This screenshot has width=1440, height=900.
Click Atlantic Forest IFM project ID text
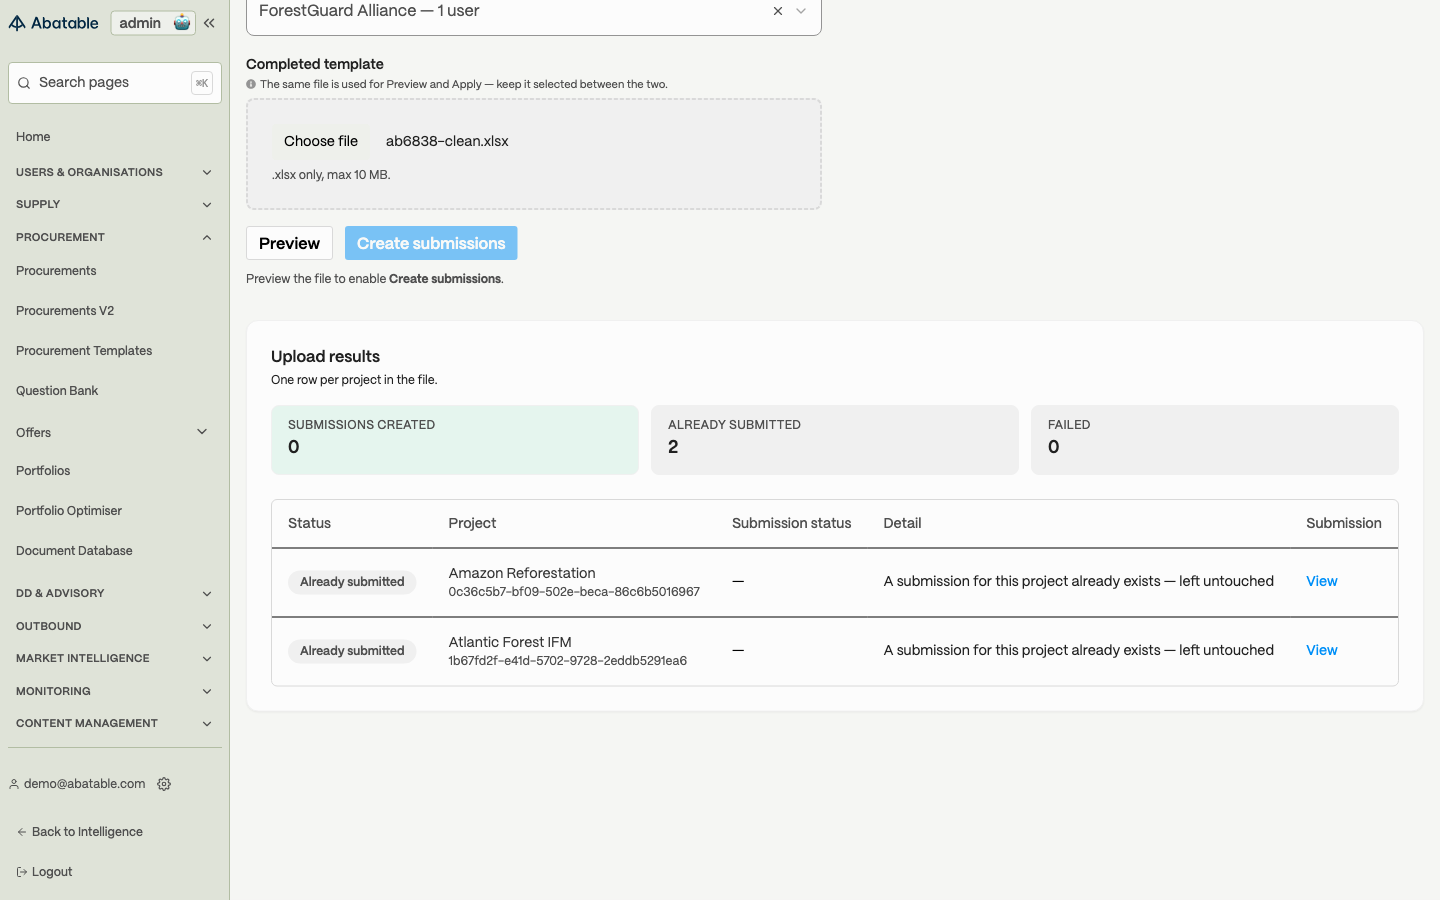coord(568,661)
